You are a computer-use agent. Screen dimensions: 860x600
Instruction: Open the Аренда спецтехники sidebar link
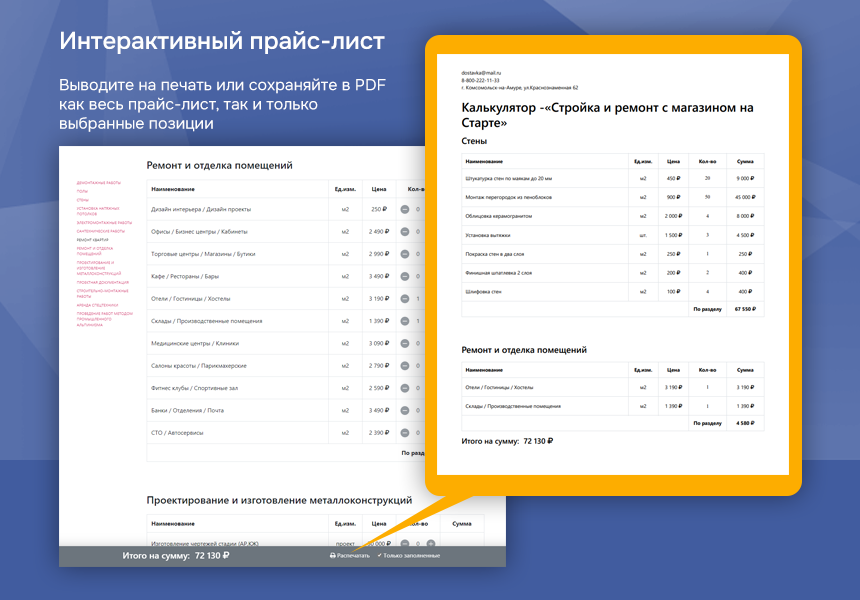(x=99, y=303)
